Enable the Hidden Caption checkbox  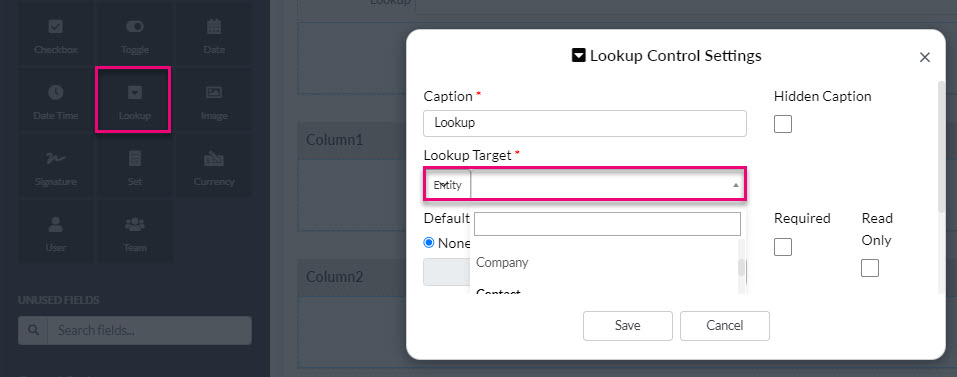coord(783,124)
